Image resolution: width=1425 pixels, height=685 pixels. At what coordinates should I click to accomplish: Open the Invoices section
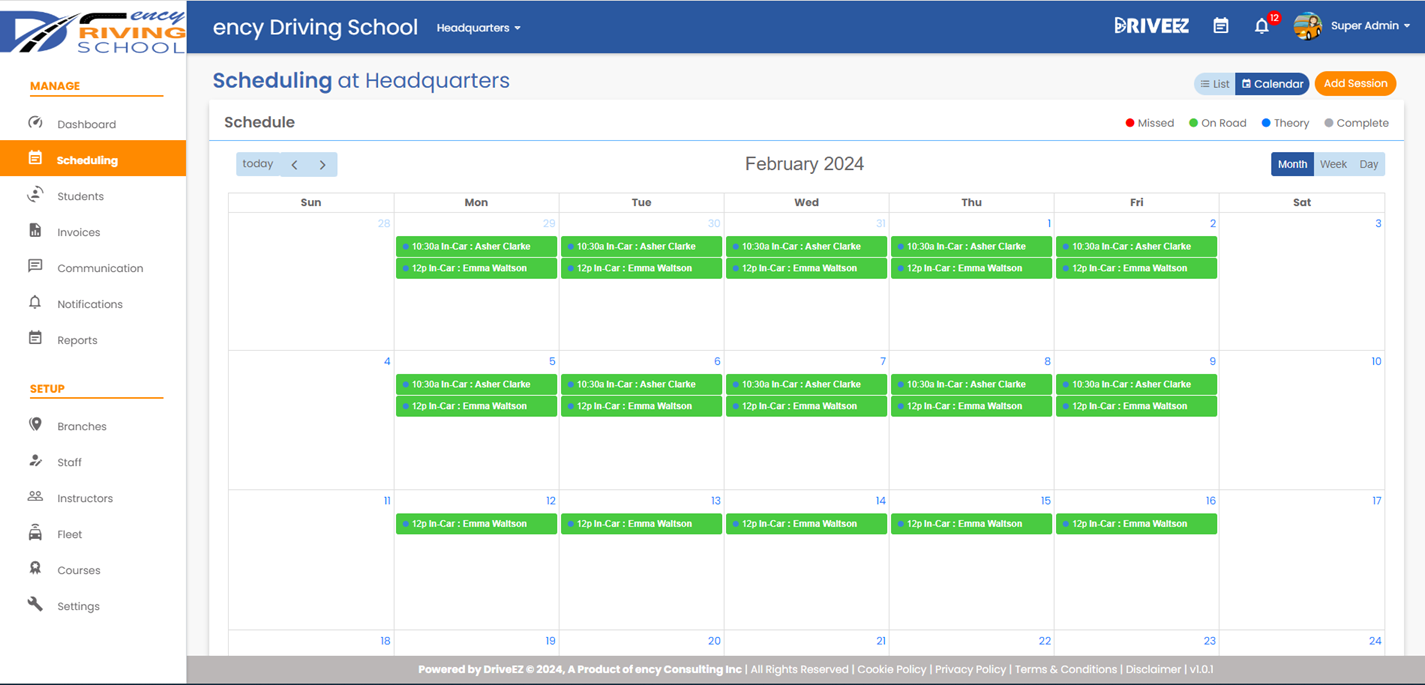pyautogui.click(x=75, y=232)
